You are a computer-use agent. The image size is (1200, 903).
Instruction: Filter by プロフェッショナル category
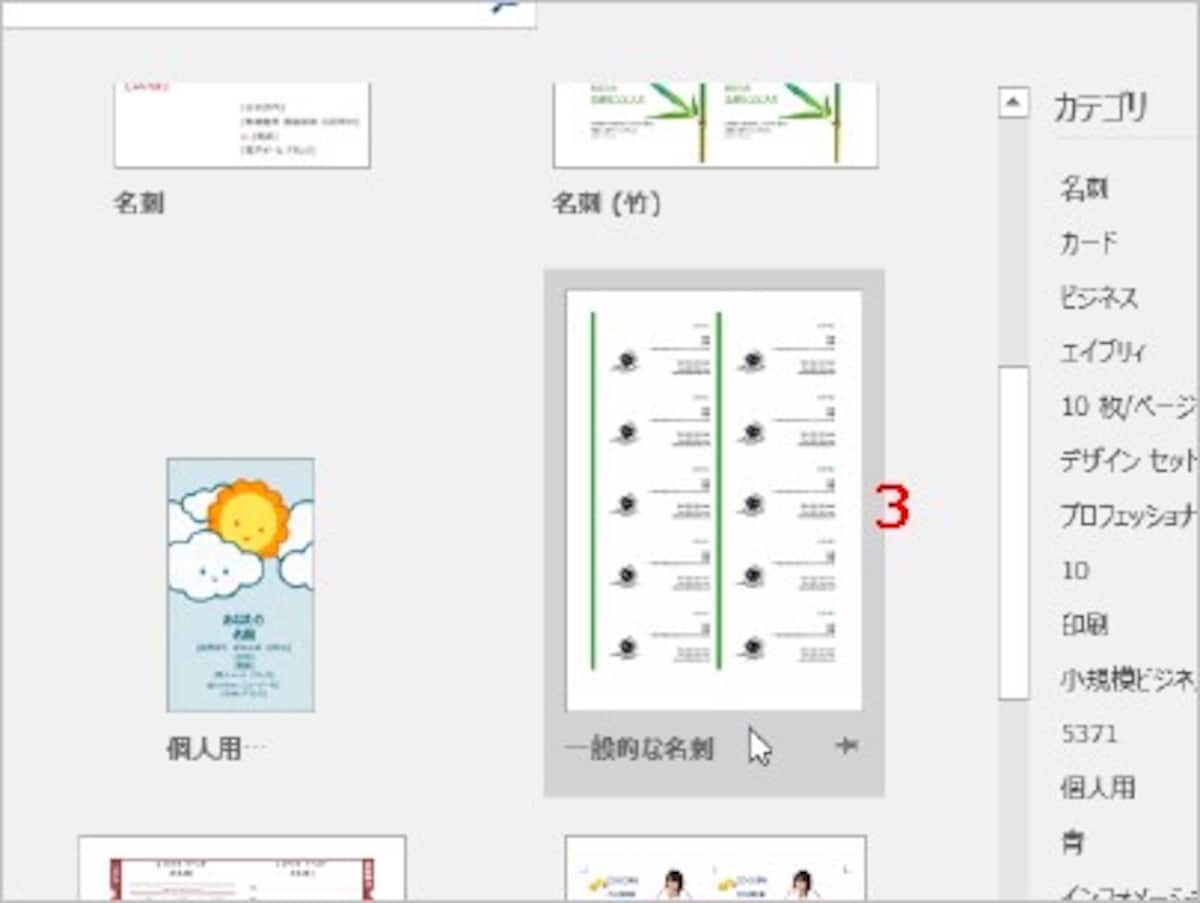(1129, 516)
